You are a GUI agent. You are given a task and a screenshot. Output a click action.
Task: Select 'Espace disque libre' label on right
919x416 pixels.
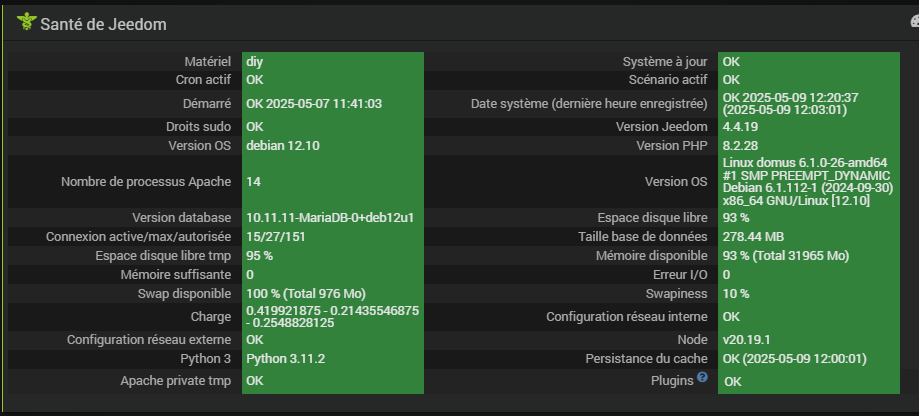(652, 218)
